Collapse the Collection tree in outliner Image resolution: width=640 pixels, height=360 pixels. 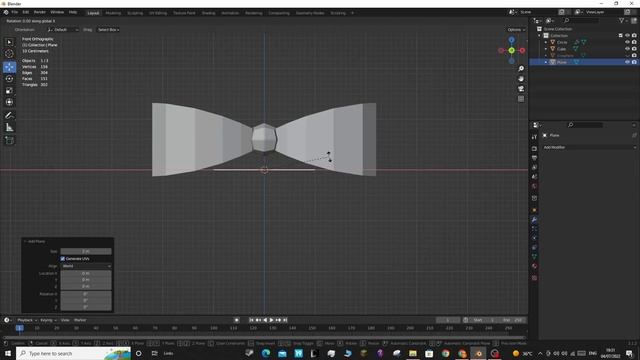tap(540, 36)
